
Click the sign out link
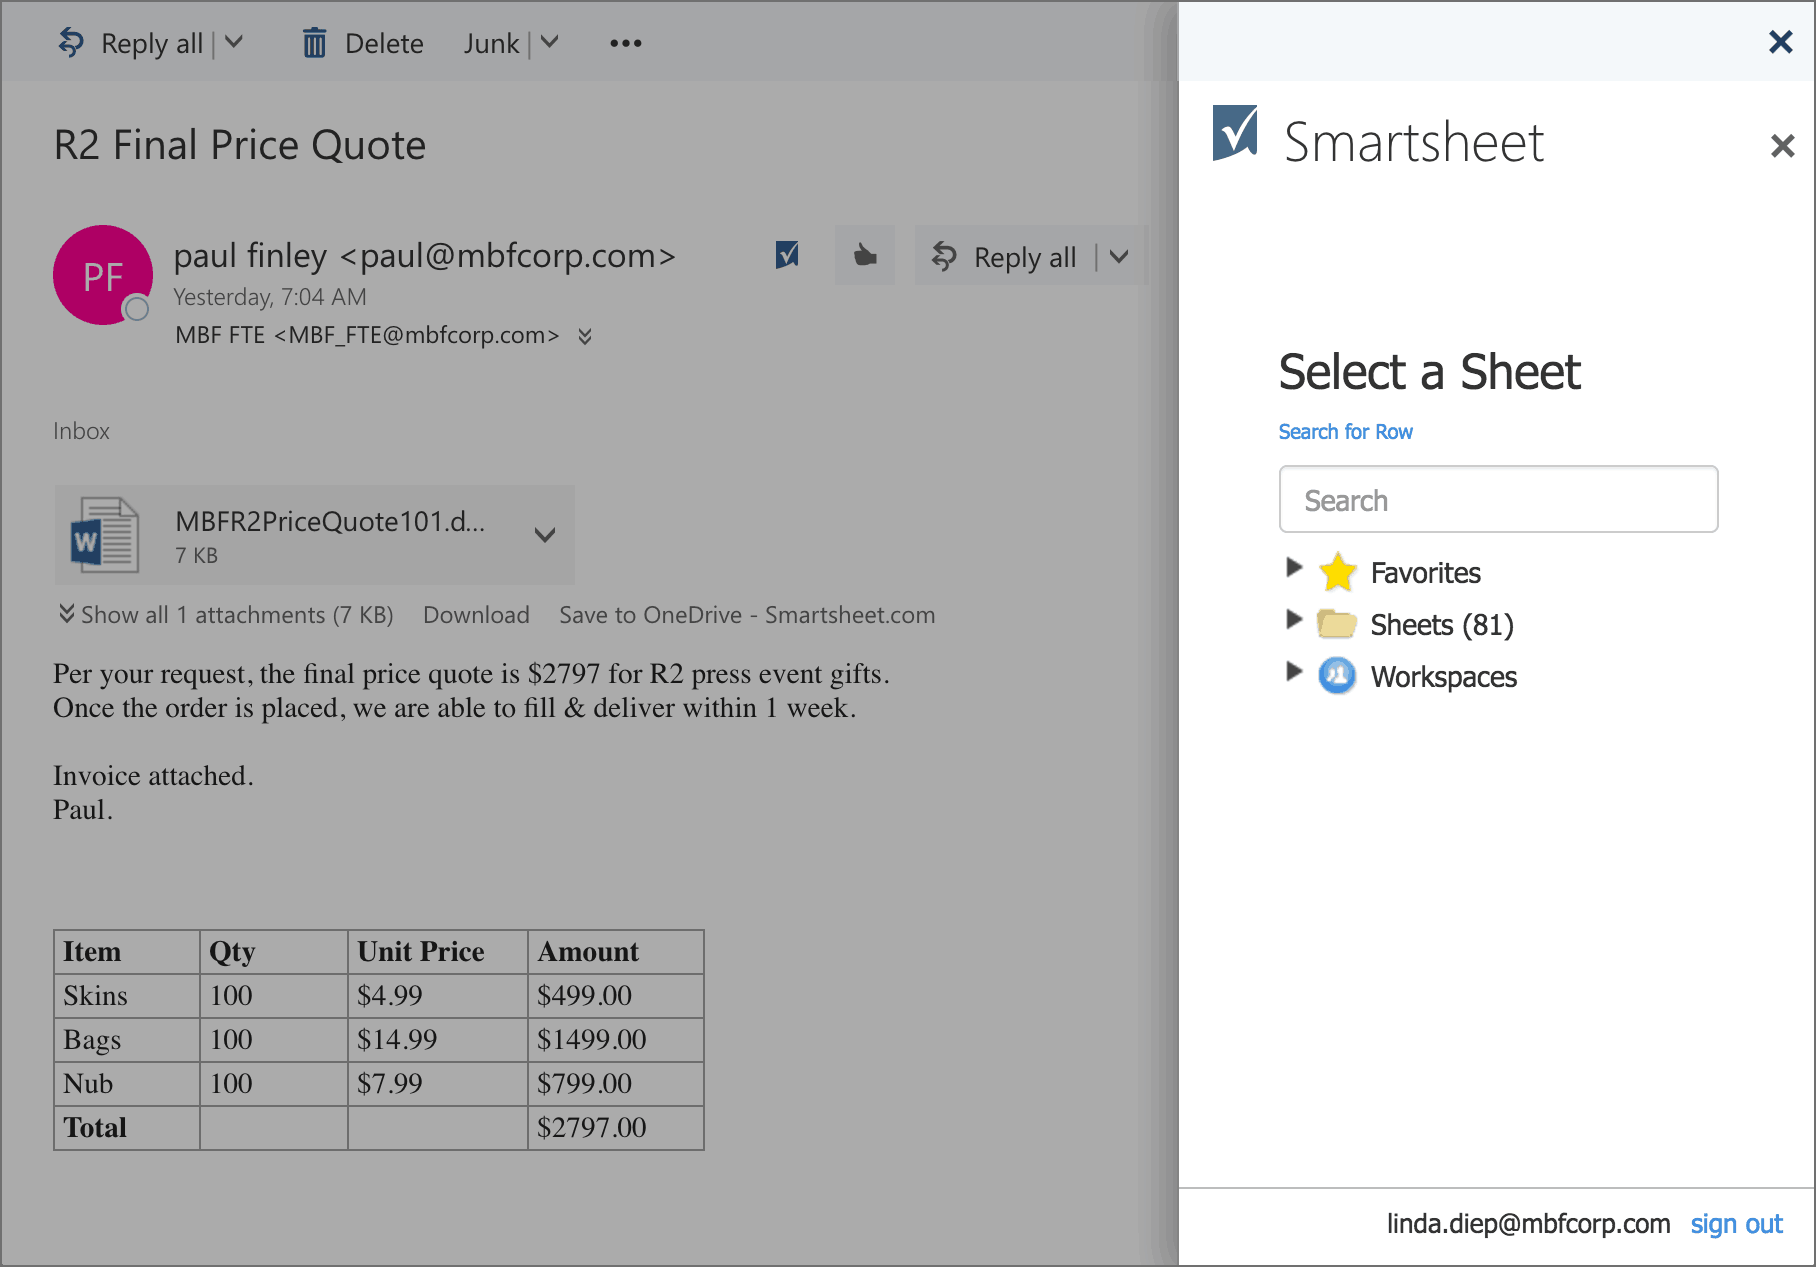1736,1224
